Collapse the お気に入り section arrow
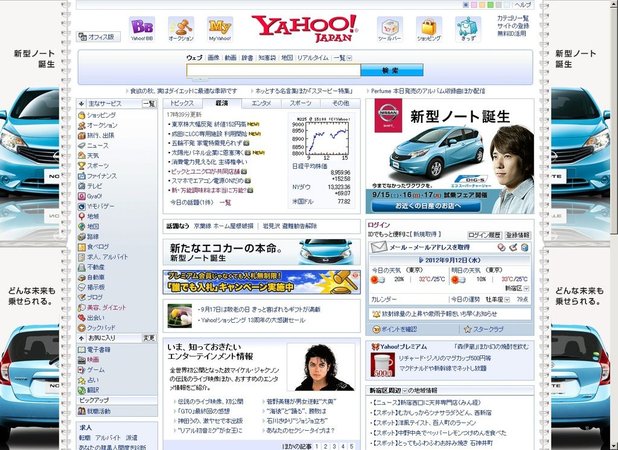The height and width of the screenshot is (450, 618). coord(82,338)
